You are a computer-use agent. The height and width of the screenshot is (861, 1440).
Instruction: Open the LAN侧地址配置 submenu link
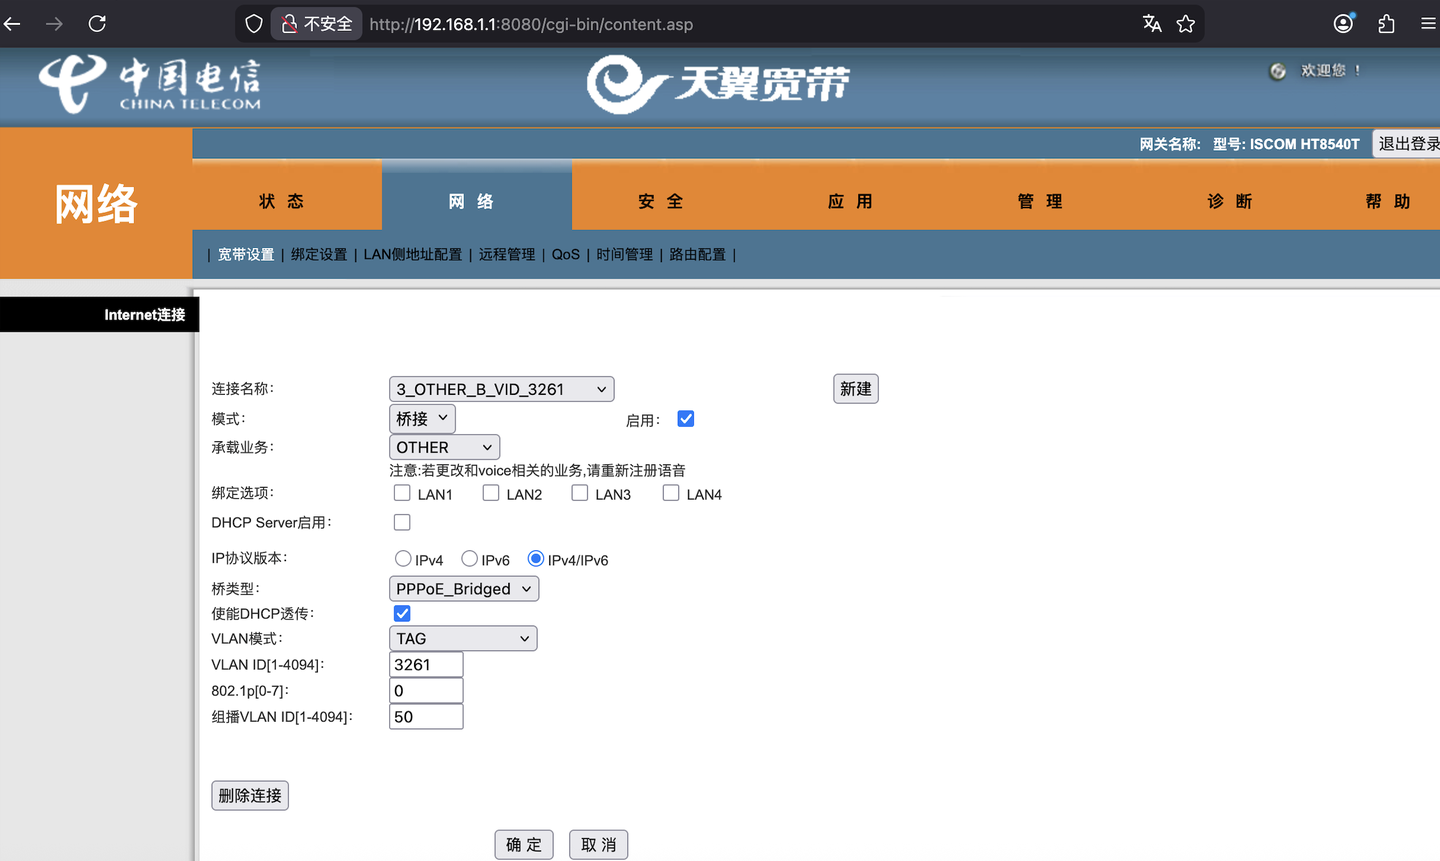point(413,254)
